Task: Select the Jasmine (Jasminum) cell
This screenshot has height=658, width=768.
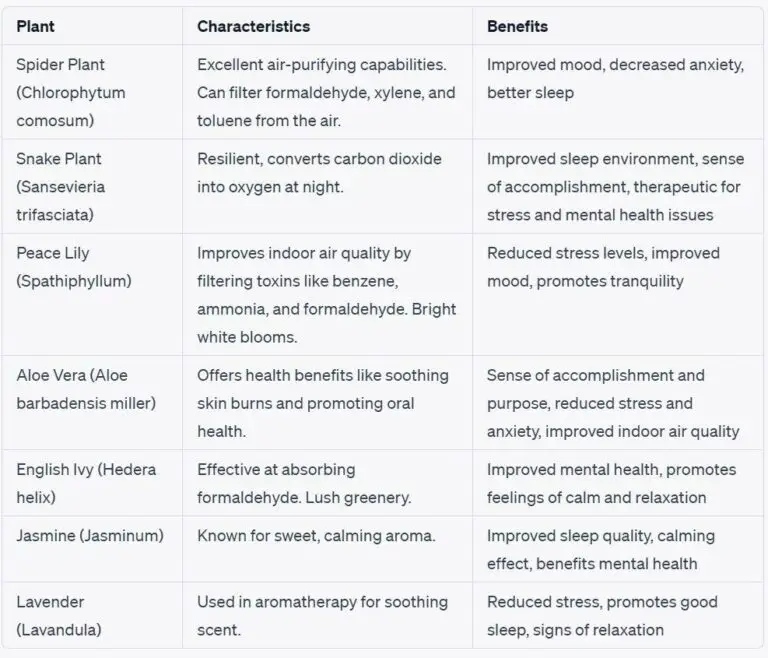Action: click(87, 536)
